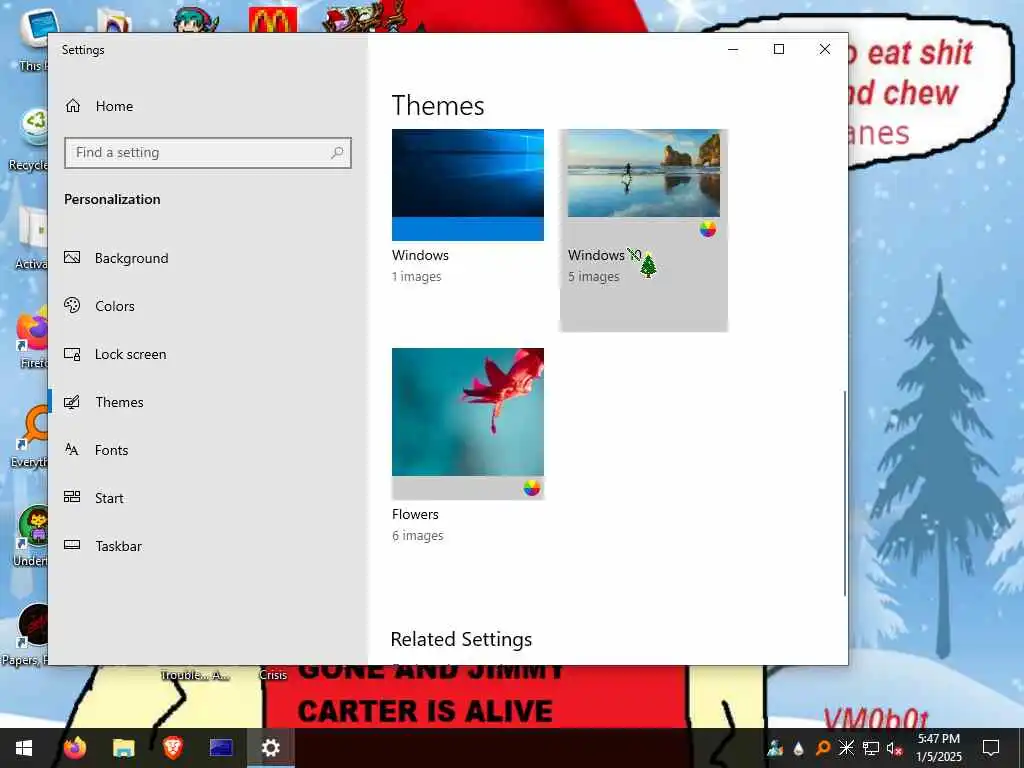
Task: Click the Themes page heading
Action: pyautogui.click(x=438, y=106)
